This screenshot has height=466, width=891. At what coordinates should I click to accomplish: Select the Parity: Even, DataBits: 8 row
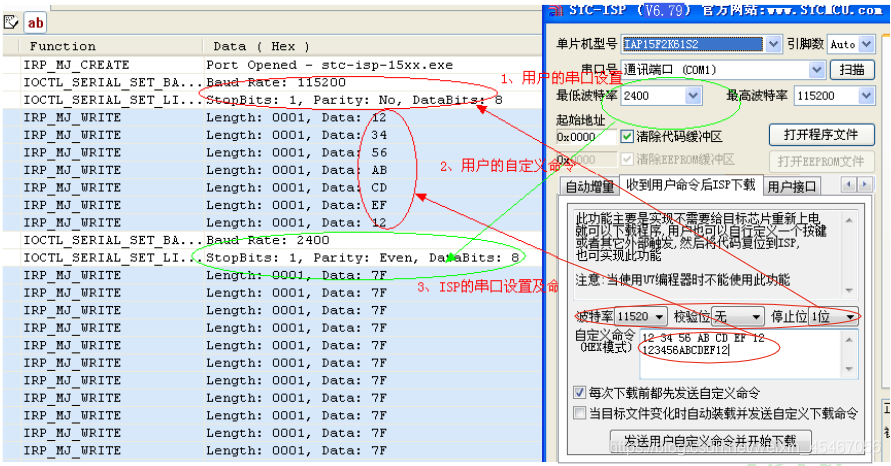[x=273, y=257]
